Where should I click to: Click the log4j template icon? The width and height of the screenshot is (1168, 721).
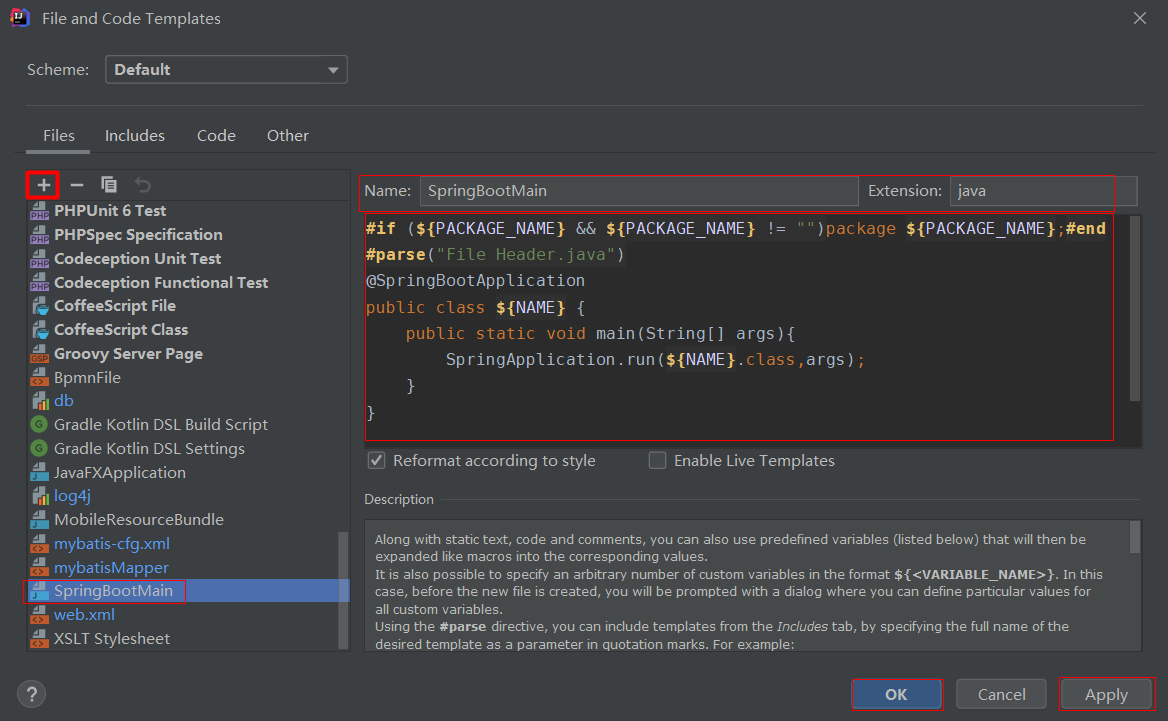[x=39, y=496]
